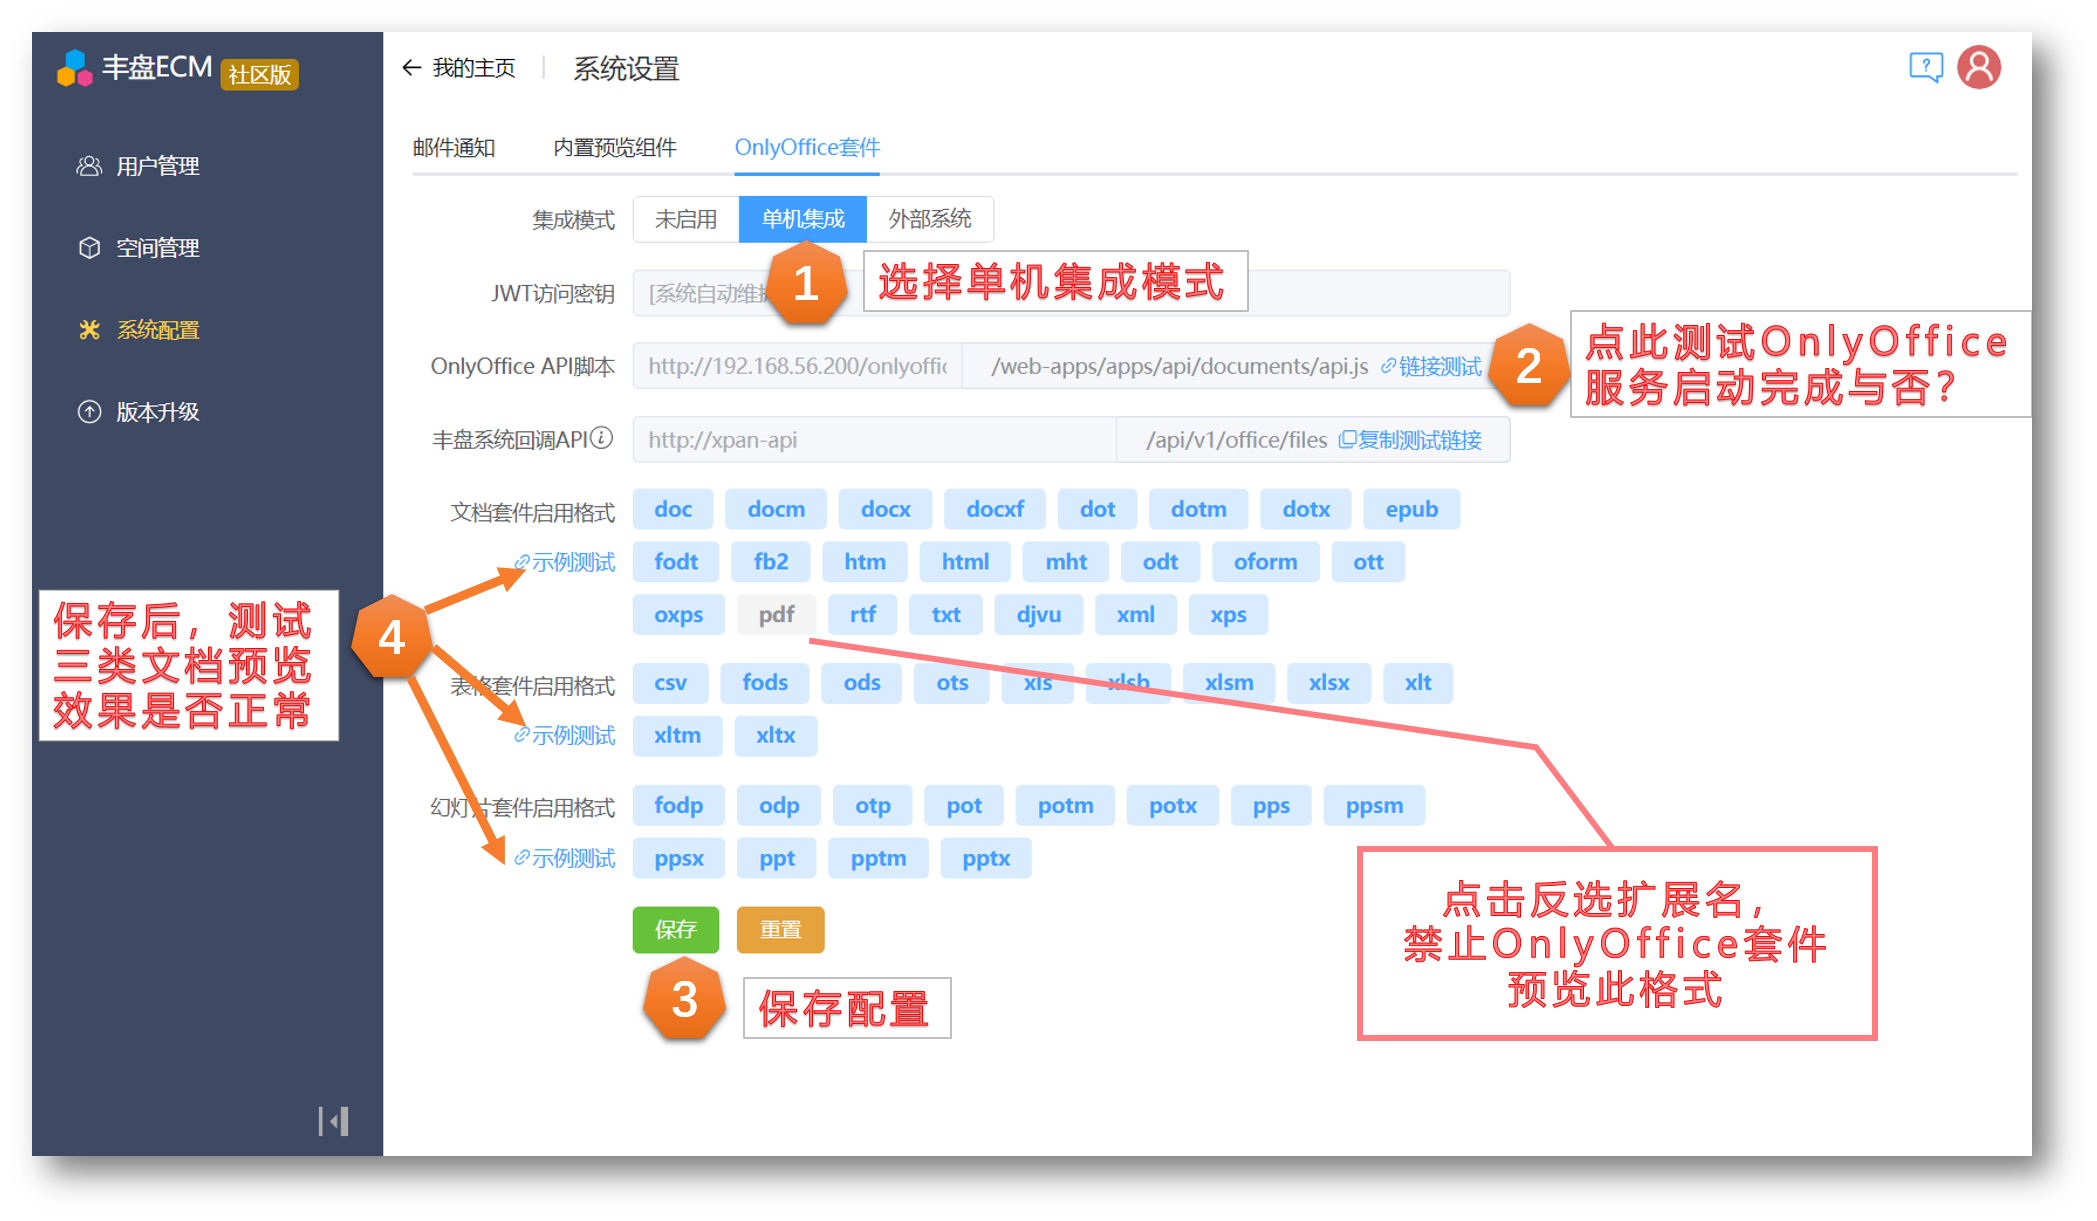Toggle the html format tag
The width and height of the screenshot is (2097, 1221).
tap(965, 562)
